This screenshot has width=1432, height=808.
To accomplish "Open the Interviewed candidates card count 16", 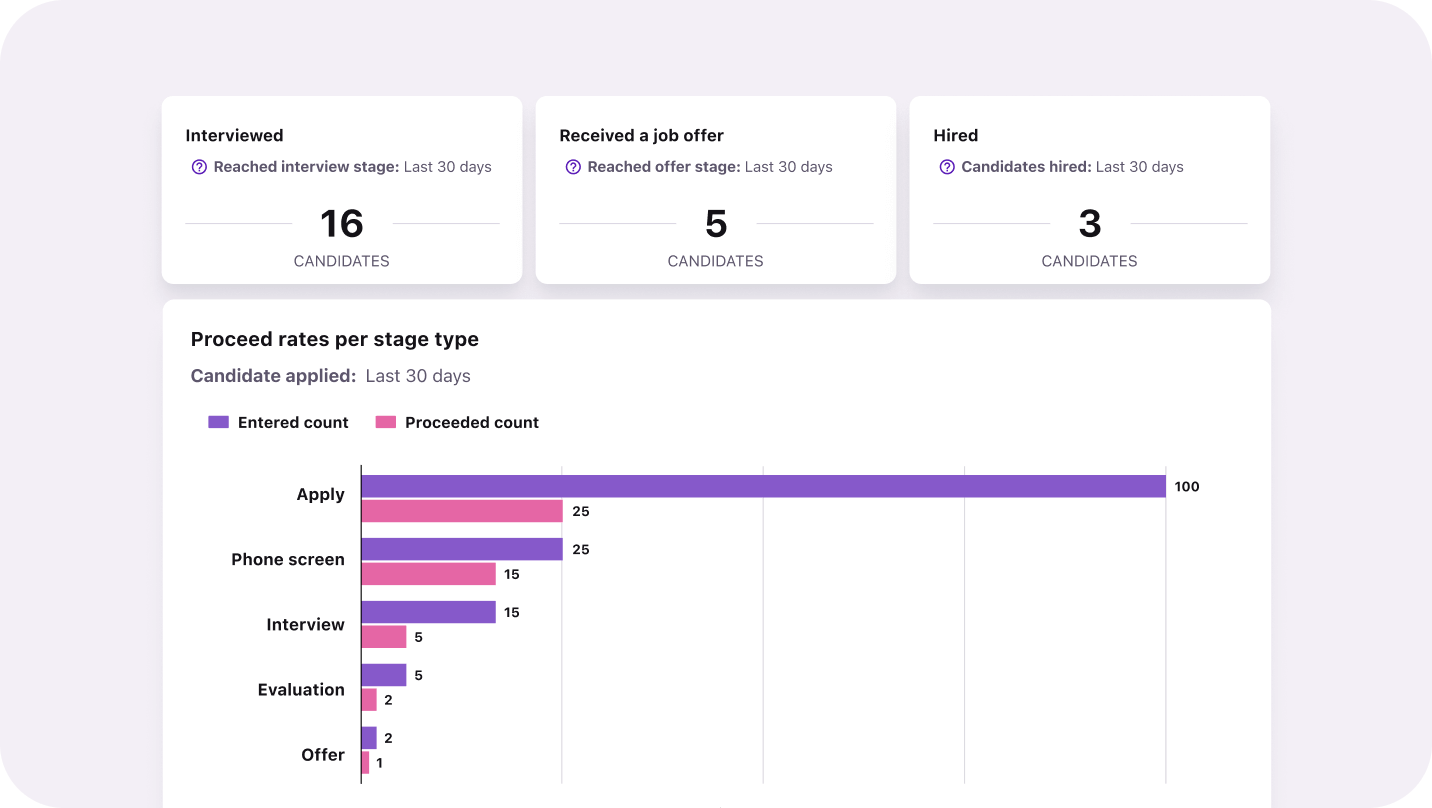I will (341, 224).
